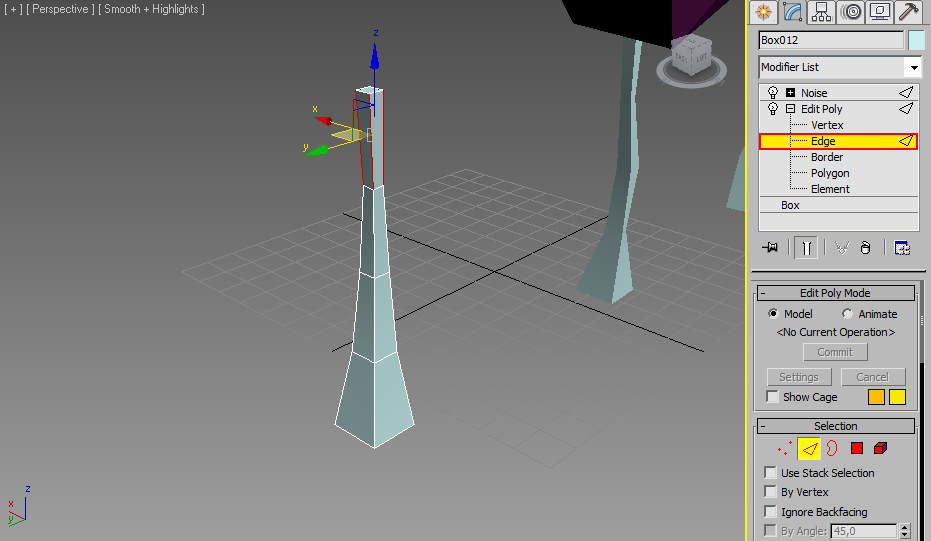This screenshot has width=931, height=541.
Task: Select the Vertex sub-object level in the stack
Action: coord(827,125)
